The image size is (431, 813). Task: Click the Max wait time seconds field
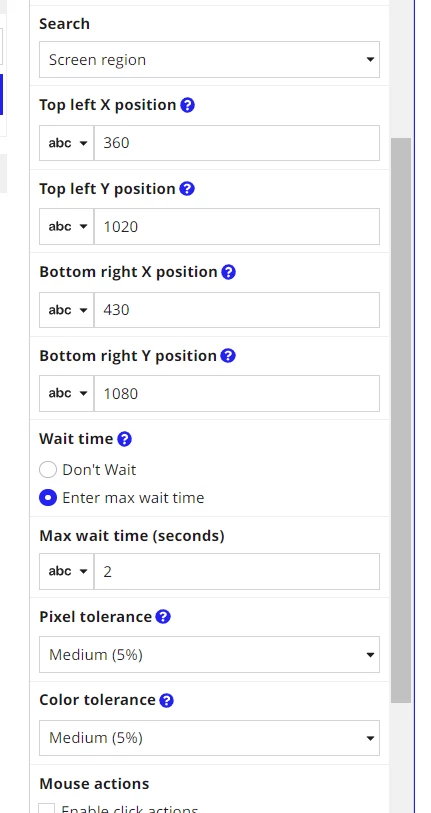[x=237, y=571]
